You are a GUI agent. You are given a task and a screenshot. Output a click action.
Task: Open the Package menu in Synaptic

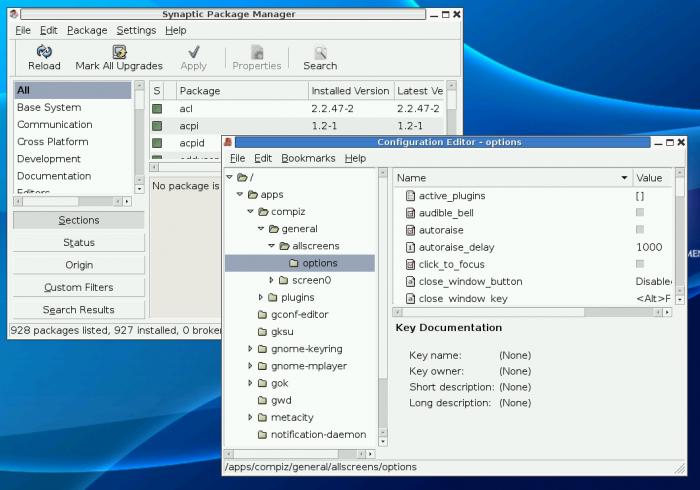tap(87, 30)
